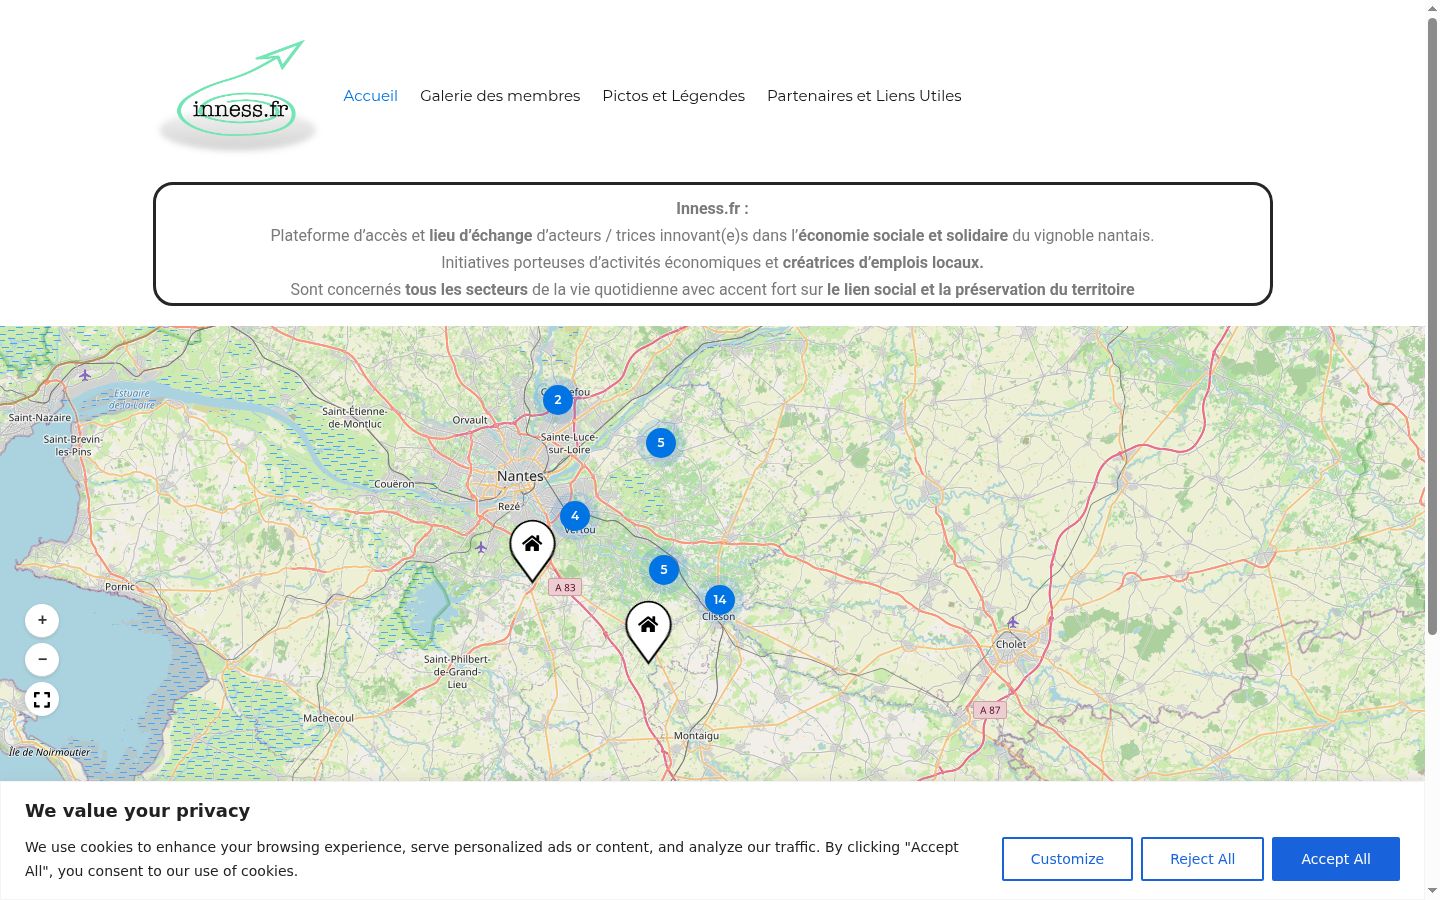Open the cluster marker showing 14
This screenshot has height=900, width=1440.
(720, 600)
